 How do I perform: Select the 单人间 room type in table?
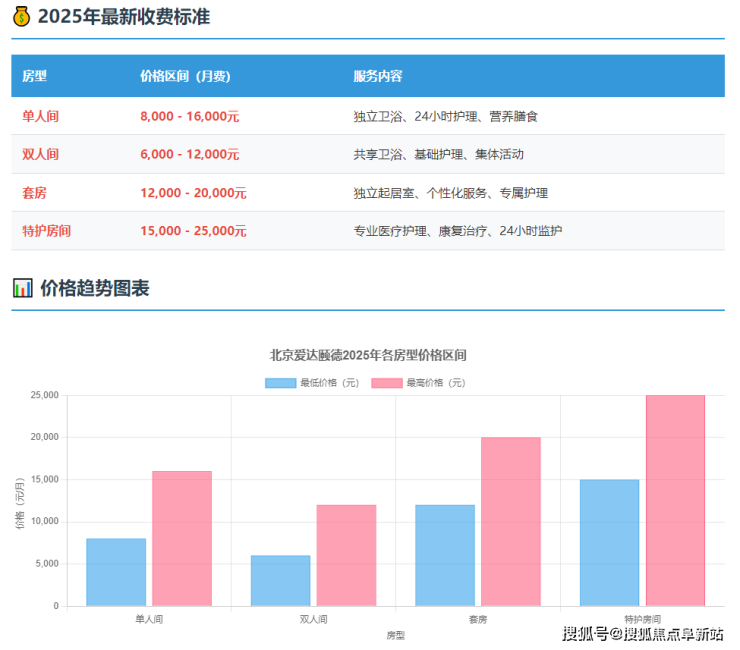point(41,116)
